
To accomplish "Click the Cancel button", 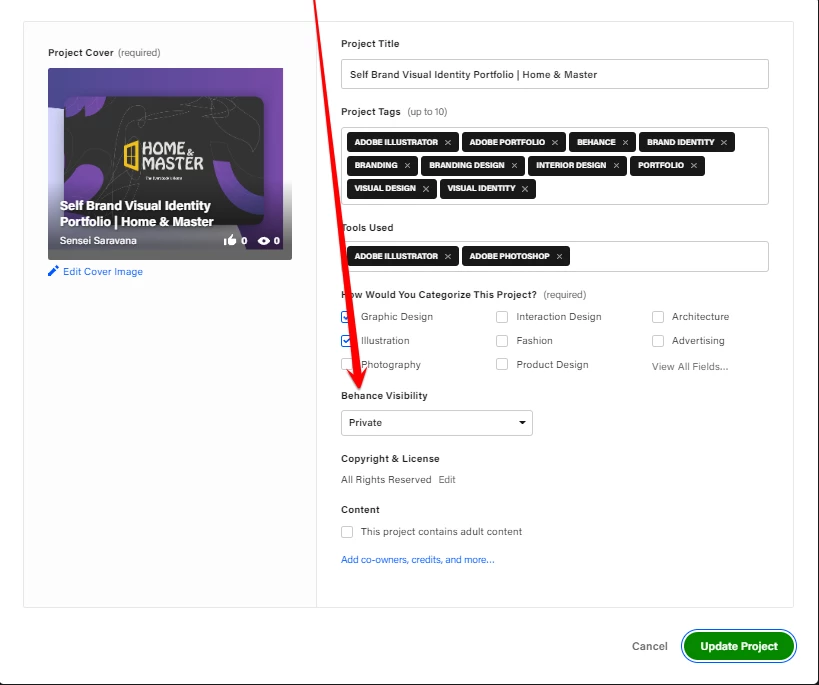I will [x=649, y=646].
